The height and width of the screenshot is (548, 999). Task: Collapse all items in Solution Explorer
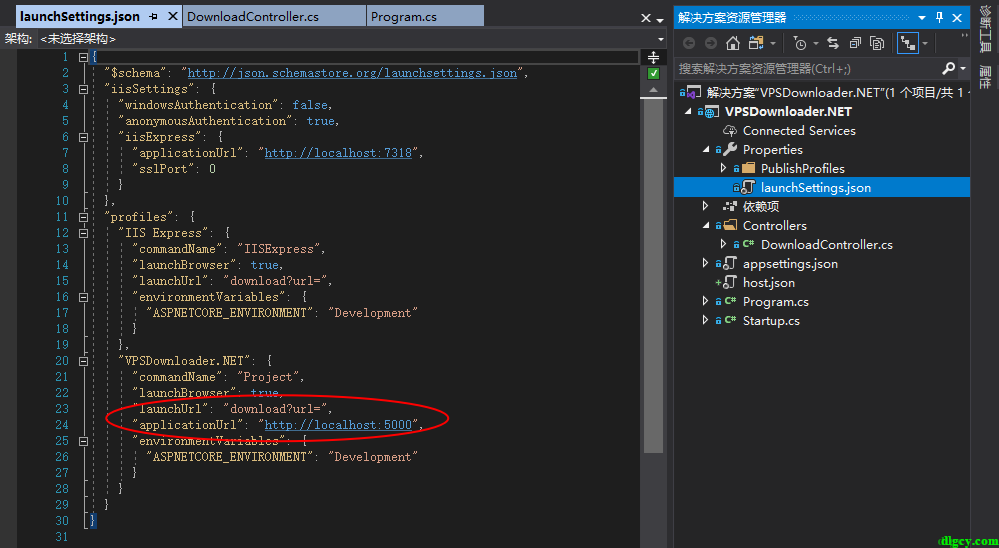[x=855, y=43]
